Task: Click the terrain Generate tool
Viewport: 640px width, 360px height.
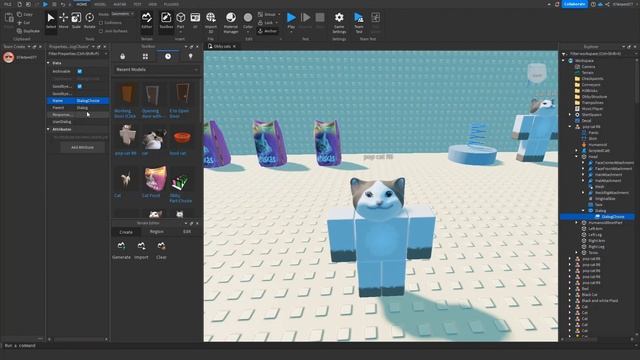Action: point(121,250)
